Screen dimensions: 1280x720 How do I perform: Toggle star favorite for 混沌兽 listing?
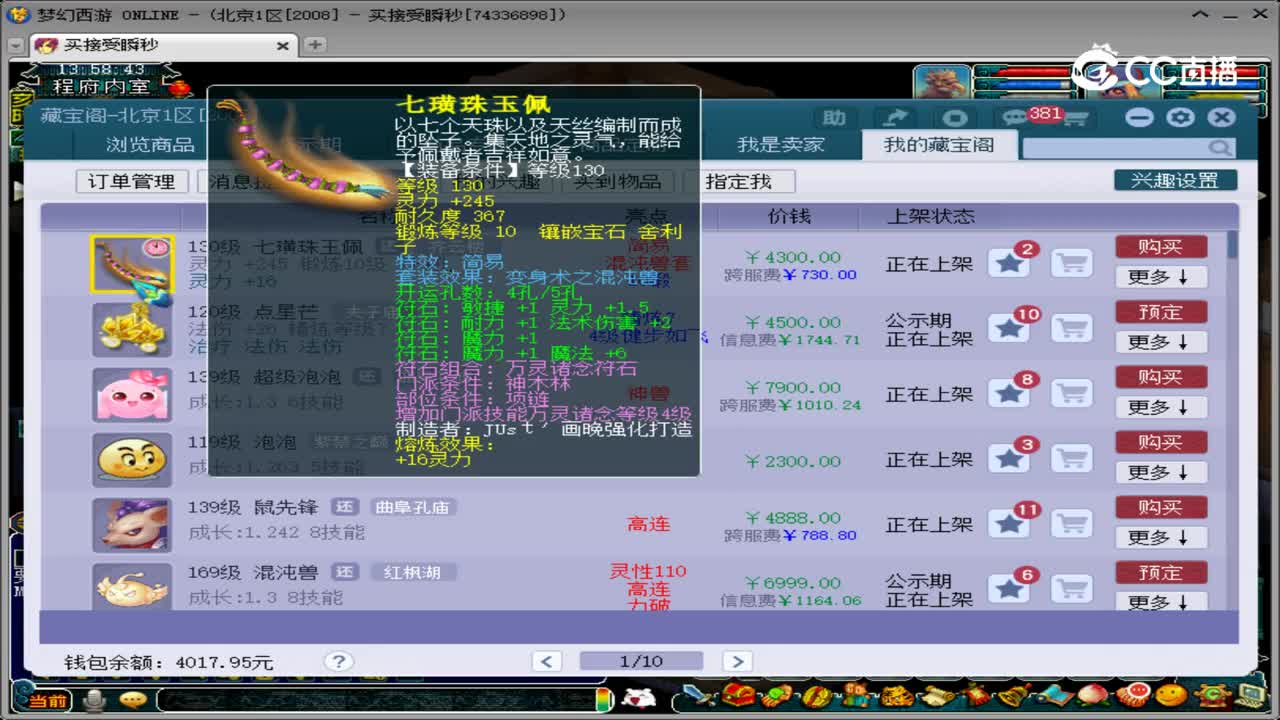pyautogui.click(x=1009, y=589)
